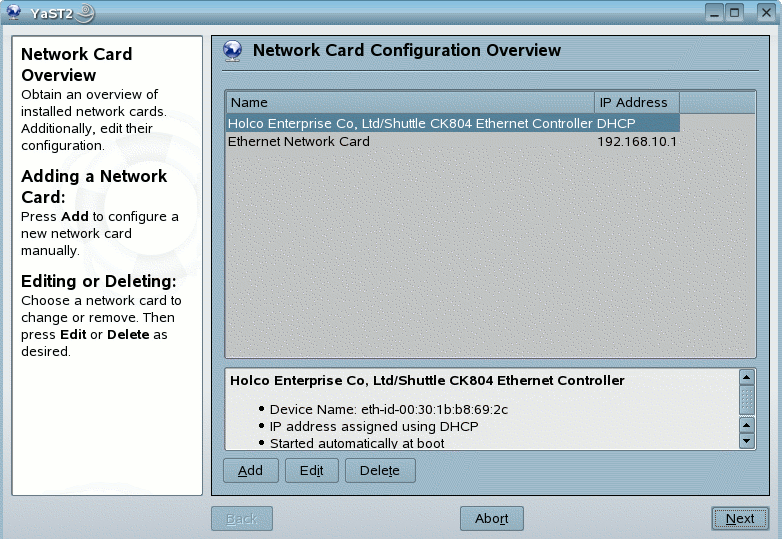
Task: Click the Device Name eth-id-00:30:1b:b8:69:2c line
Action: click(389, 410)
